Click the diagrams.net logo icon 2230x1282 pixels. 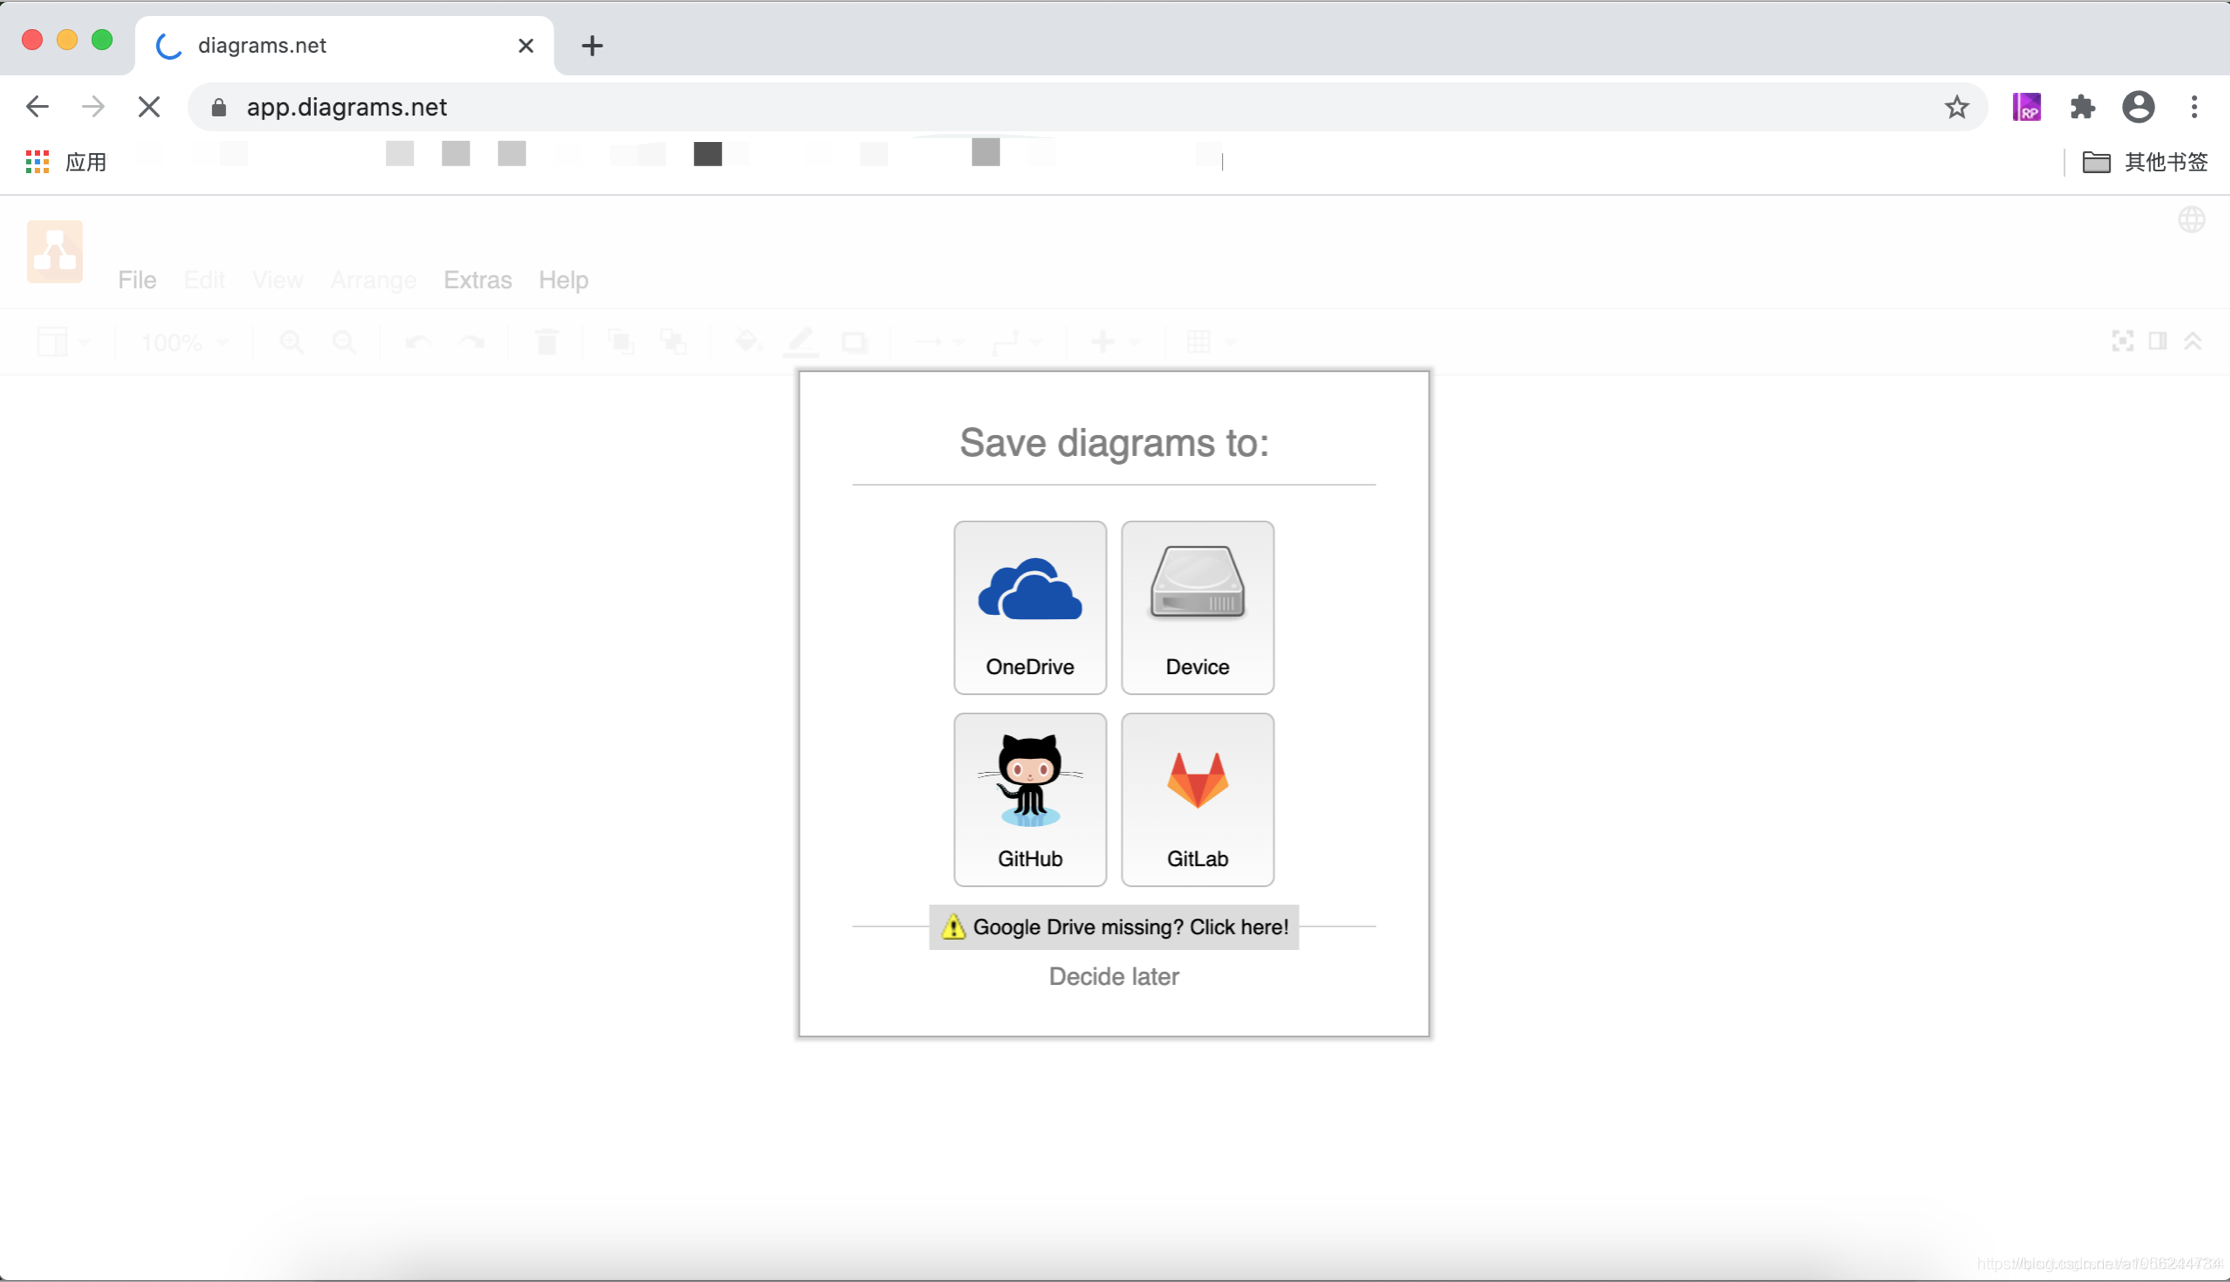point(55,251)
